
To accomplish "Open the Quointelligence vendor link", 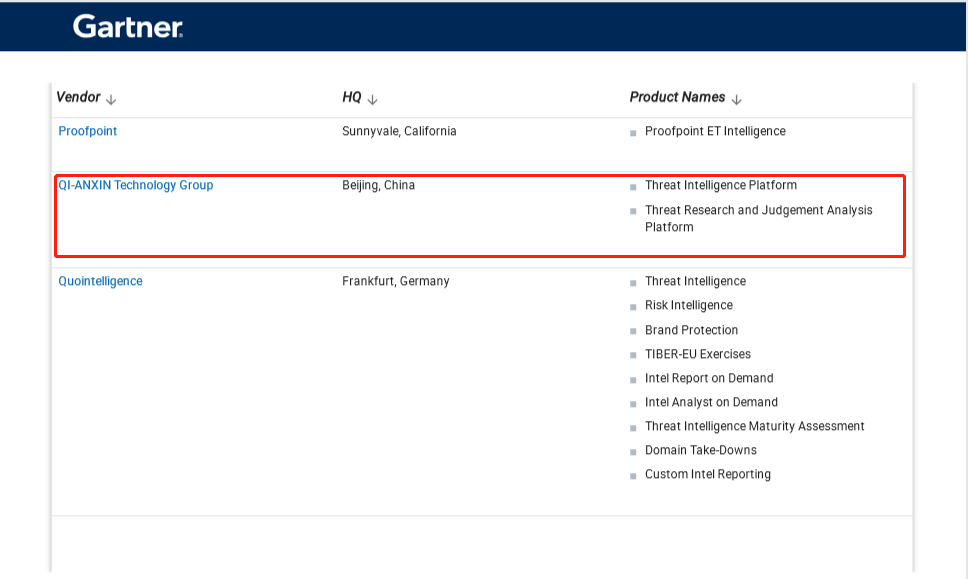I will (100, 281).
